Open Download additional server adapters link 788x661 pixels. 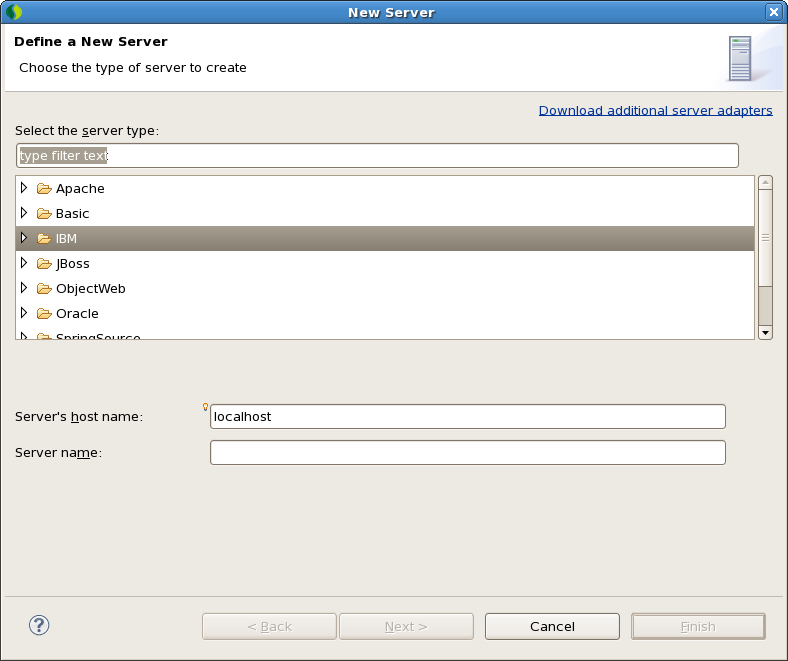(655, 111)
